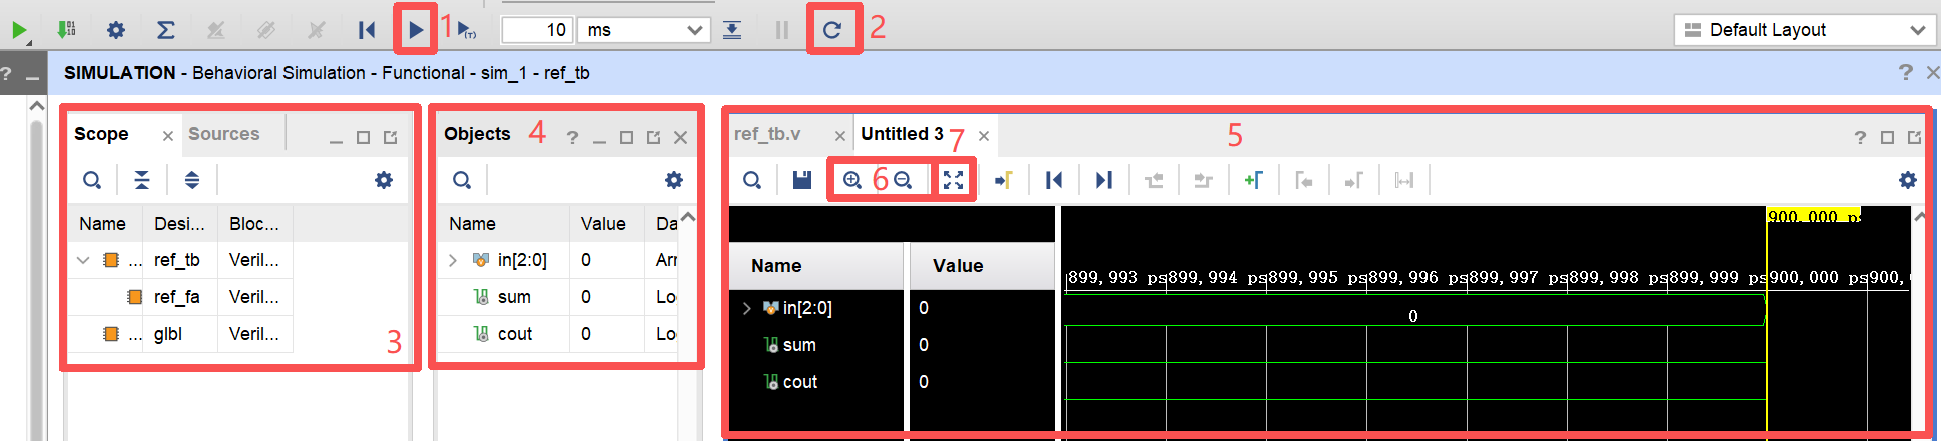
Task: Click the Run All simulation play button
Action: click(415, 30)
